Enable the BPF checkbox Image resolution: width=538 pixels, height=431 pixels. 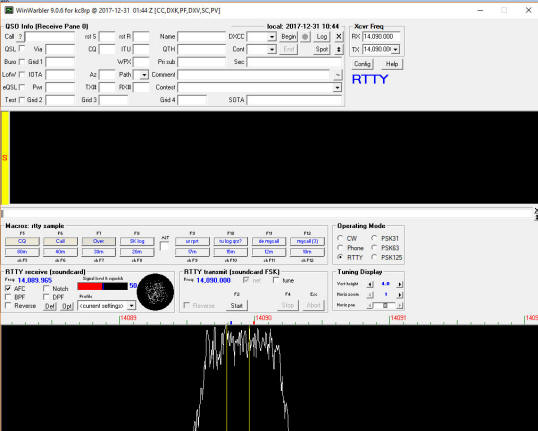pyautogui.click(x=8, y=297)
